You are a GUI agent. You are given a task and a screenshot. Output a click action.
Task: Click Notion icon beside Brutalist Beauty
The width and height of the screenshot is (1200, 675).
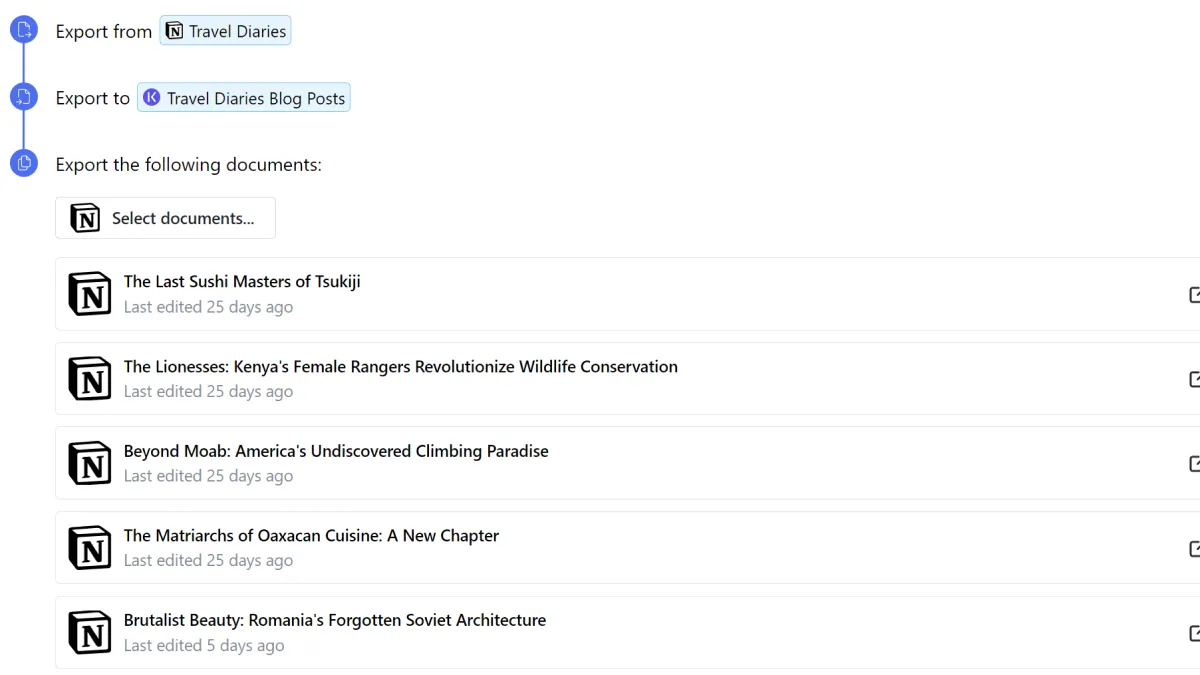click(90, 632)
